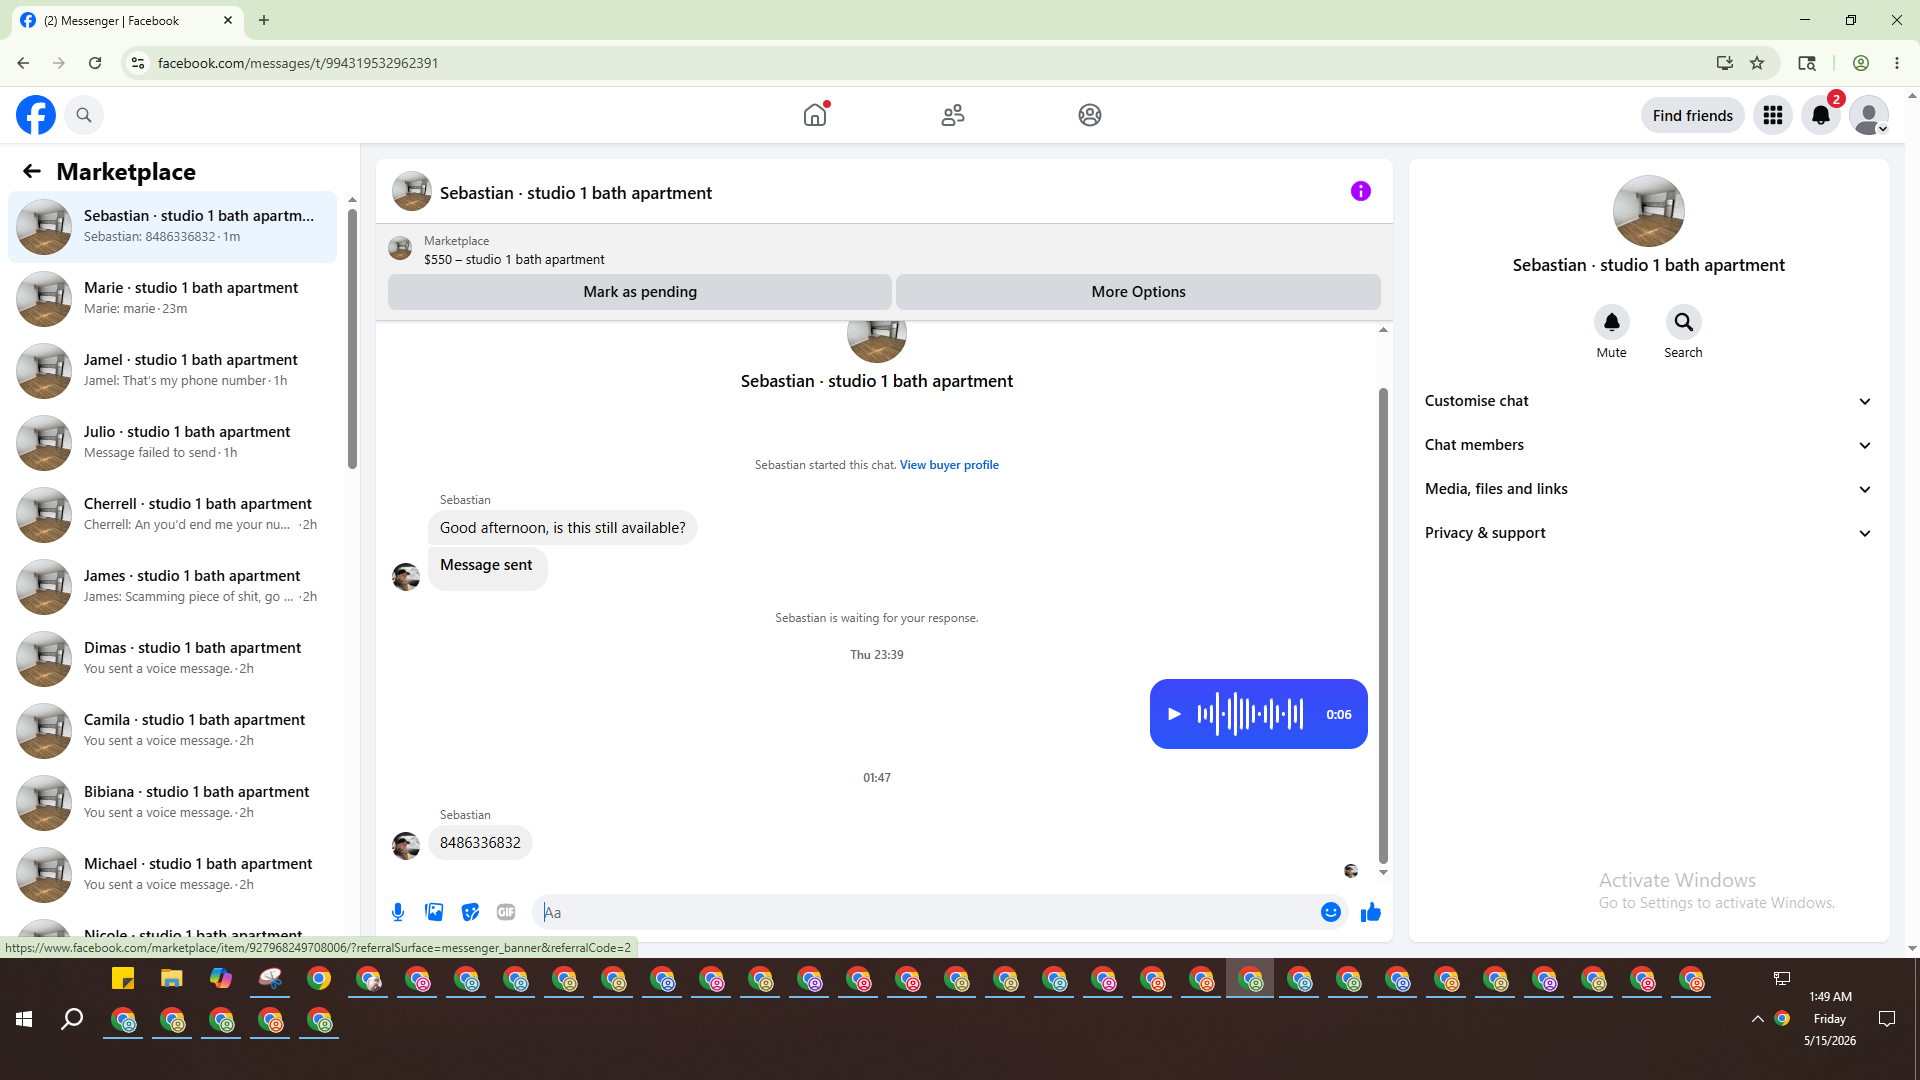Click 'Good afternoon, is this still available?' message

(x=563, y=528)
